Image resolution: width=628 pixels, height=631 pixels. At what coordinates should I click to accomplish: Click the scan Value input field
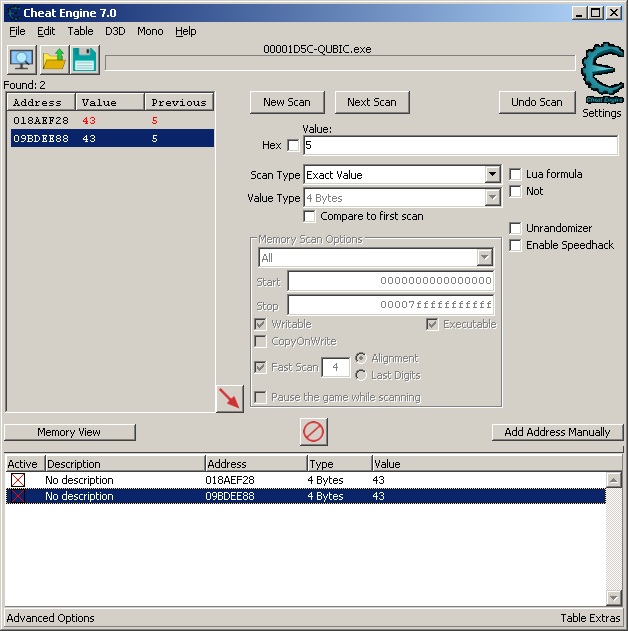tap(460, 146)
